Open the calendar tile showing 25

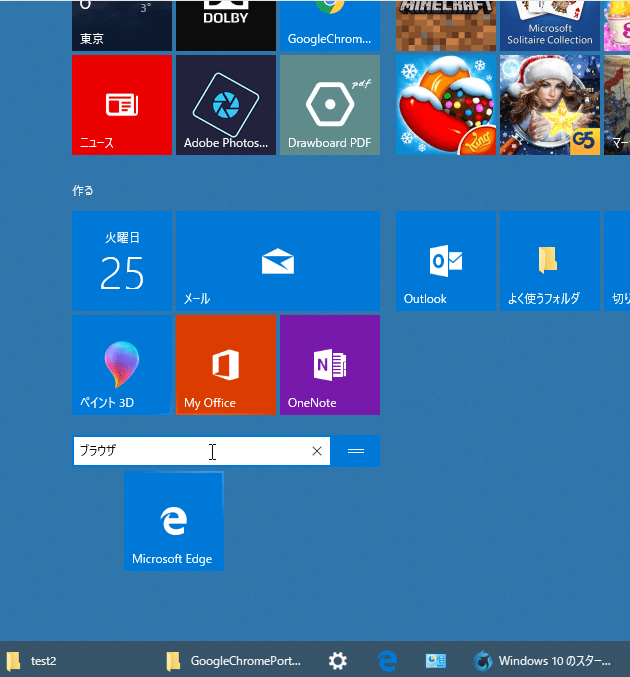122,261
